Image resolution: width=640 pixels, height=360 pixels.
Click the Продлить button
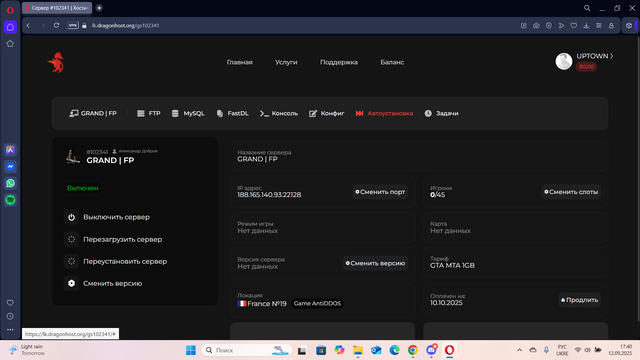click(579, 300)
